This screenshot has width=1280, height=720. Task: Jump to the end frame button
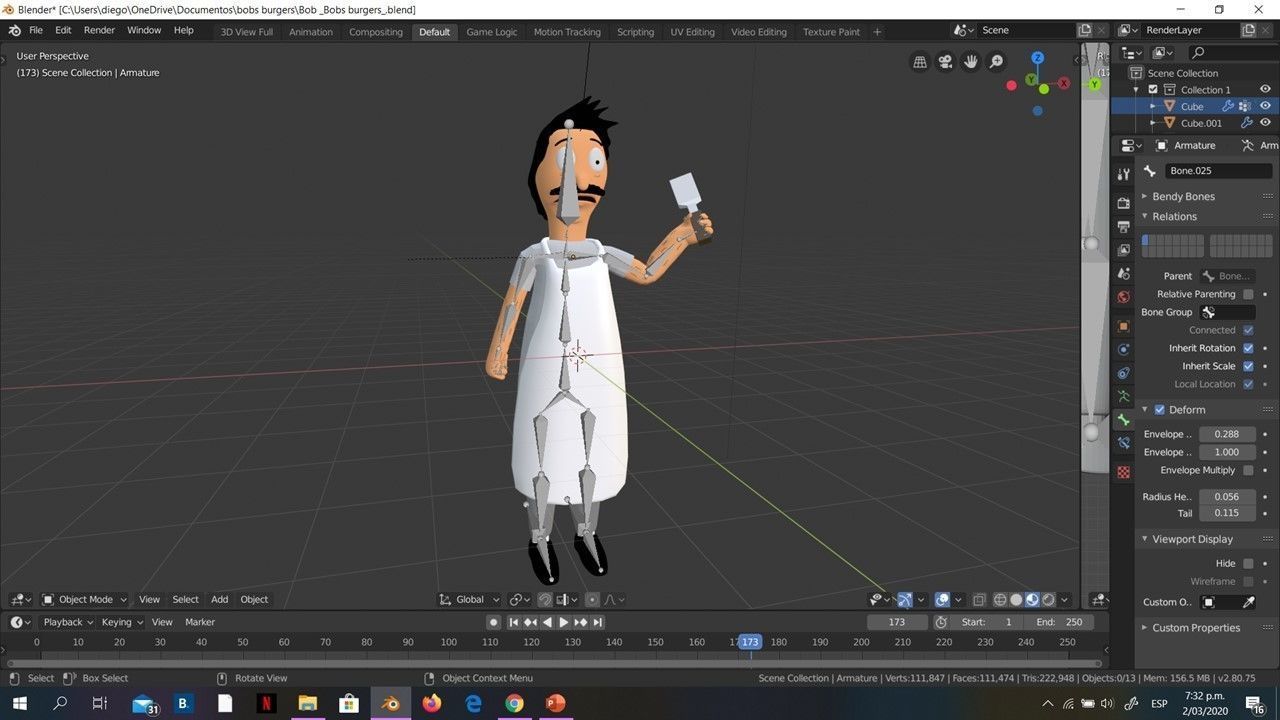(x=598, y=622)
